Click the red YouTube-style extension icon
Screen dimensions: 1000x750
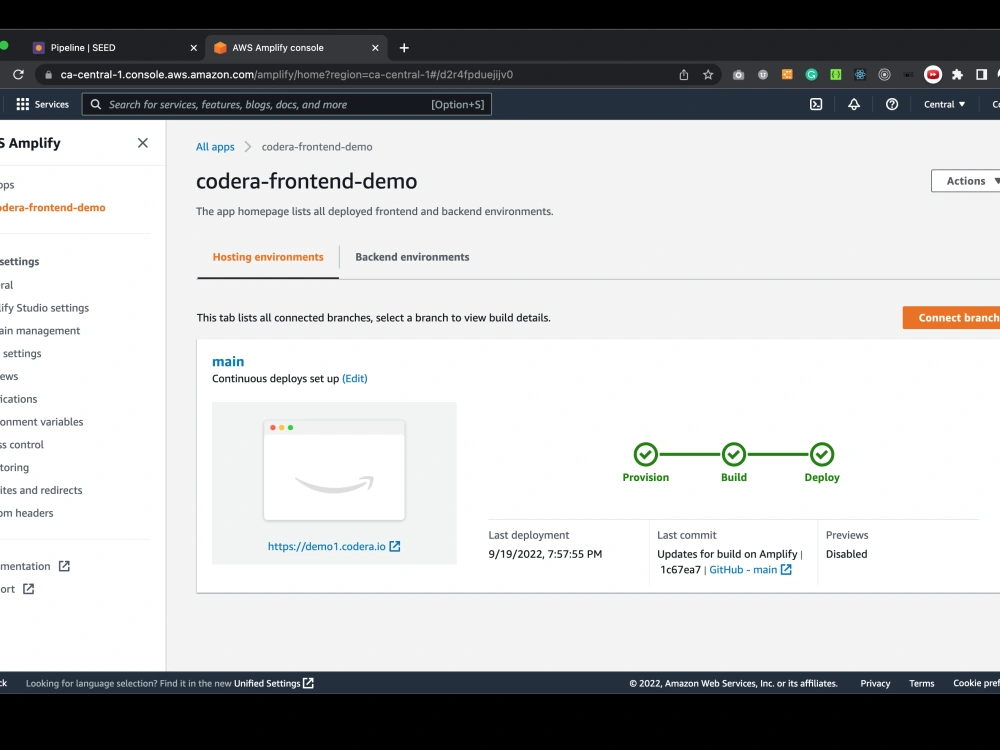(932, 75)
